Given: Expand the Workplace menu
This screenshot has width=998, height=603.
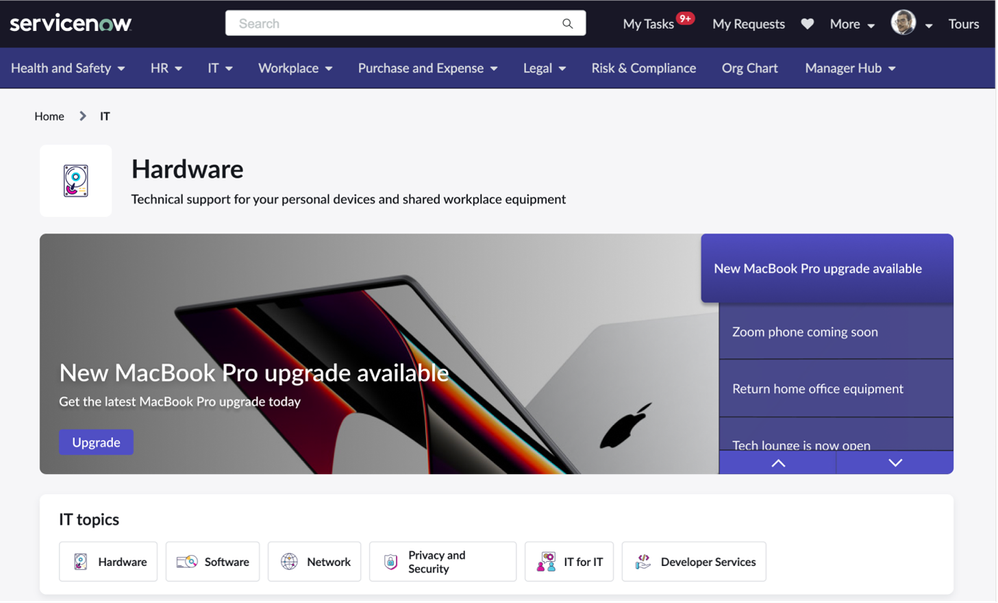Looking at the screenshot, I should pos(295,68).
